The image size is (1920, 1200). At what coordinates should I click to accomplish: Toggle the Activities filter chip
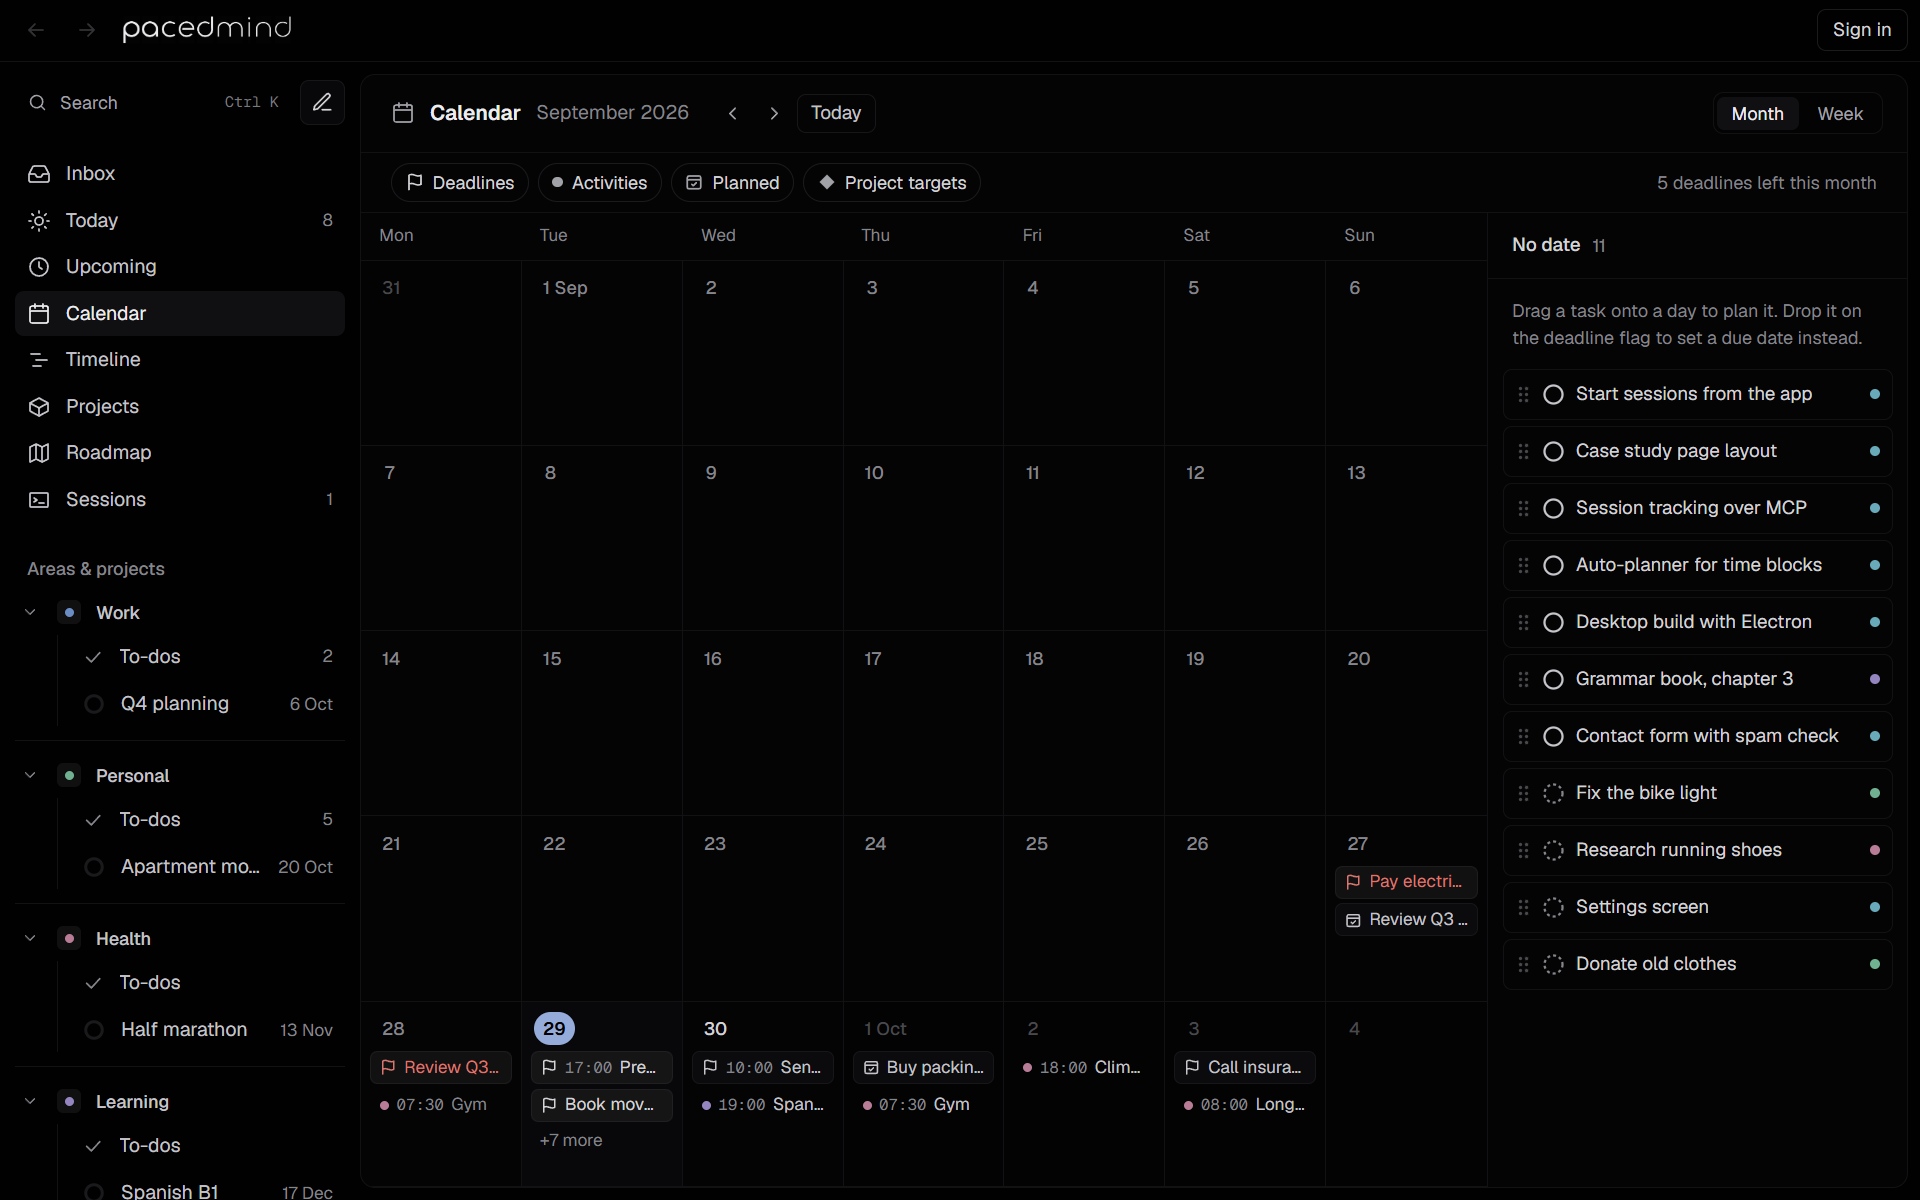click(599, 183)
